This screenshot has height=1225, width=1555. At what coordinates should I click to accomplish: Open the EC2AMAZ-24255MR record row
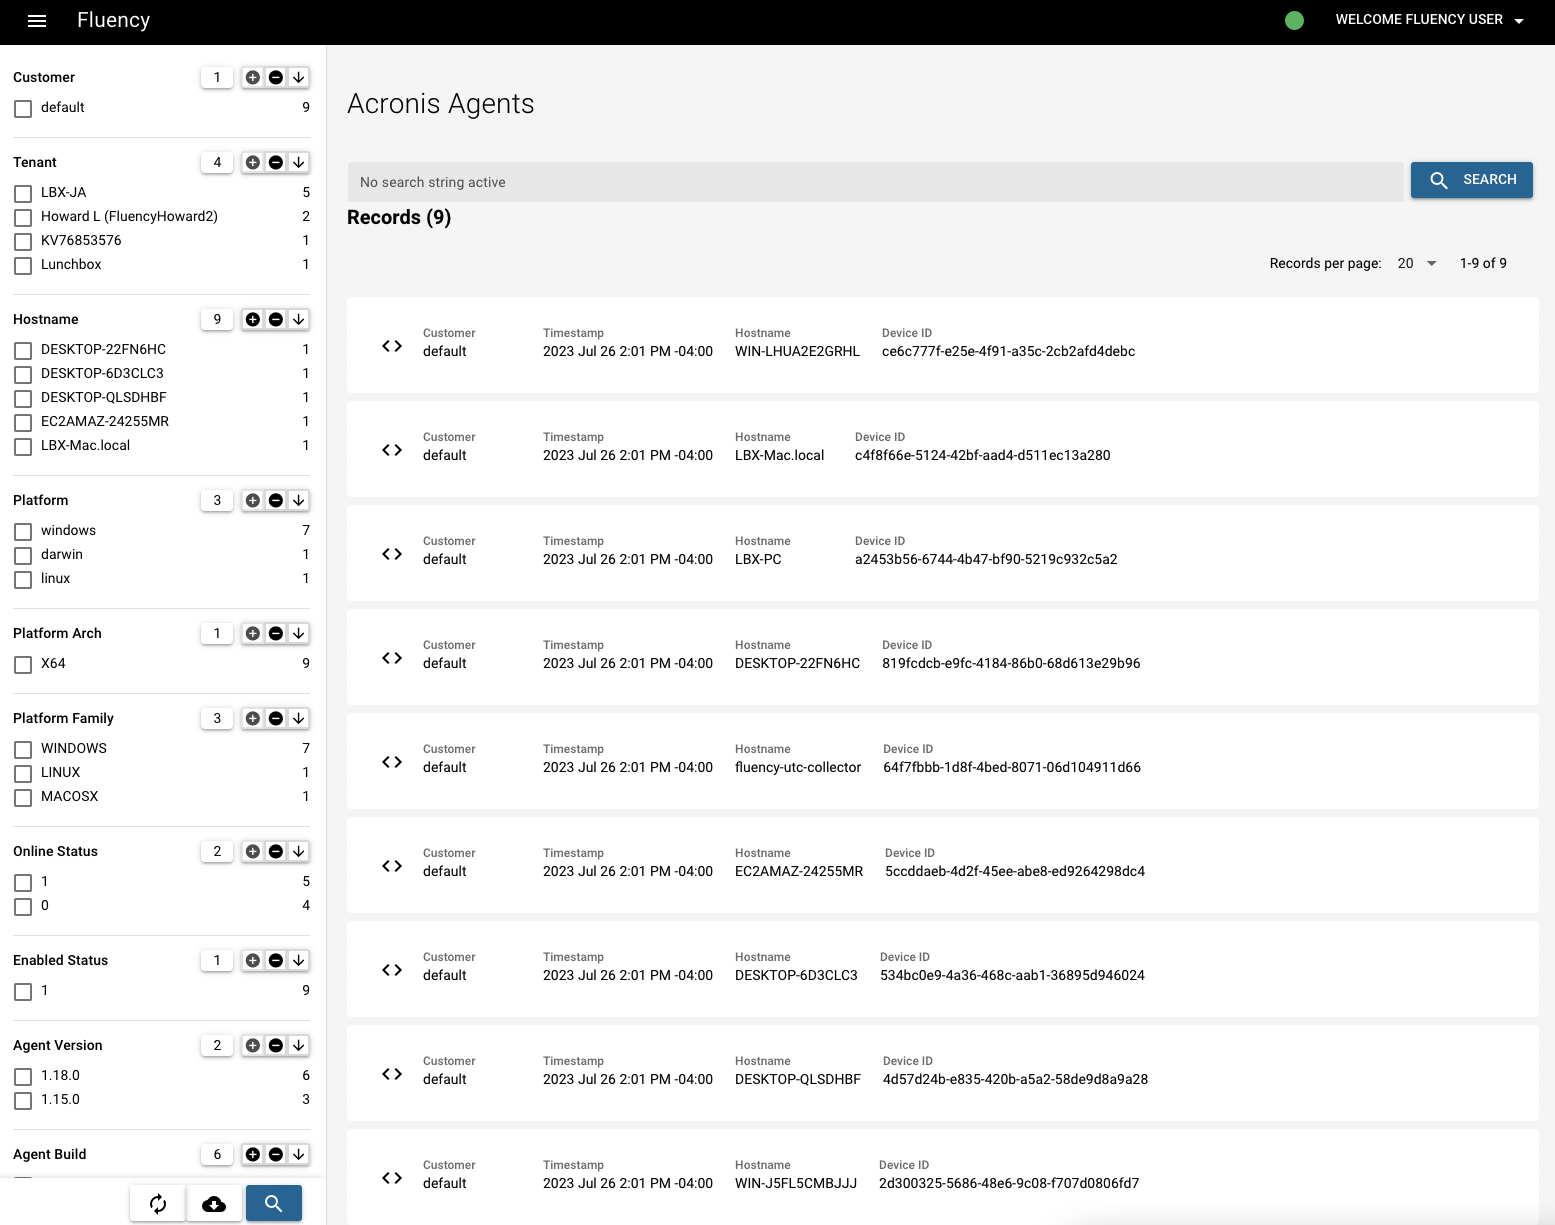pos(942,865)
